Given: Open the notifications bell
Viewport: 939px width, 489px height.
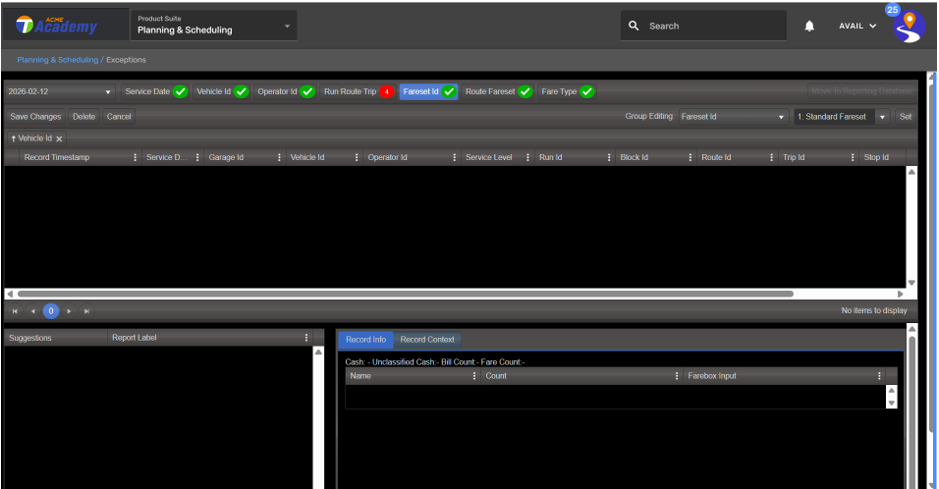Looking at the screenshot, I should (809, 26).
